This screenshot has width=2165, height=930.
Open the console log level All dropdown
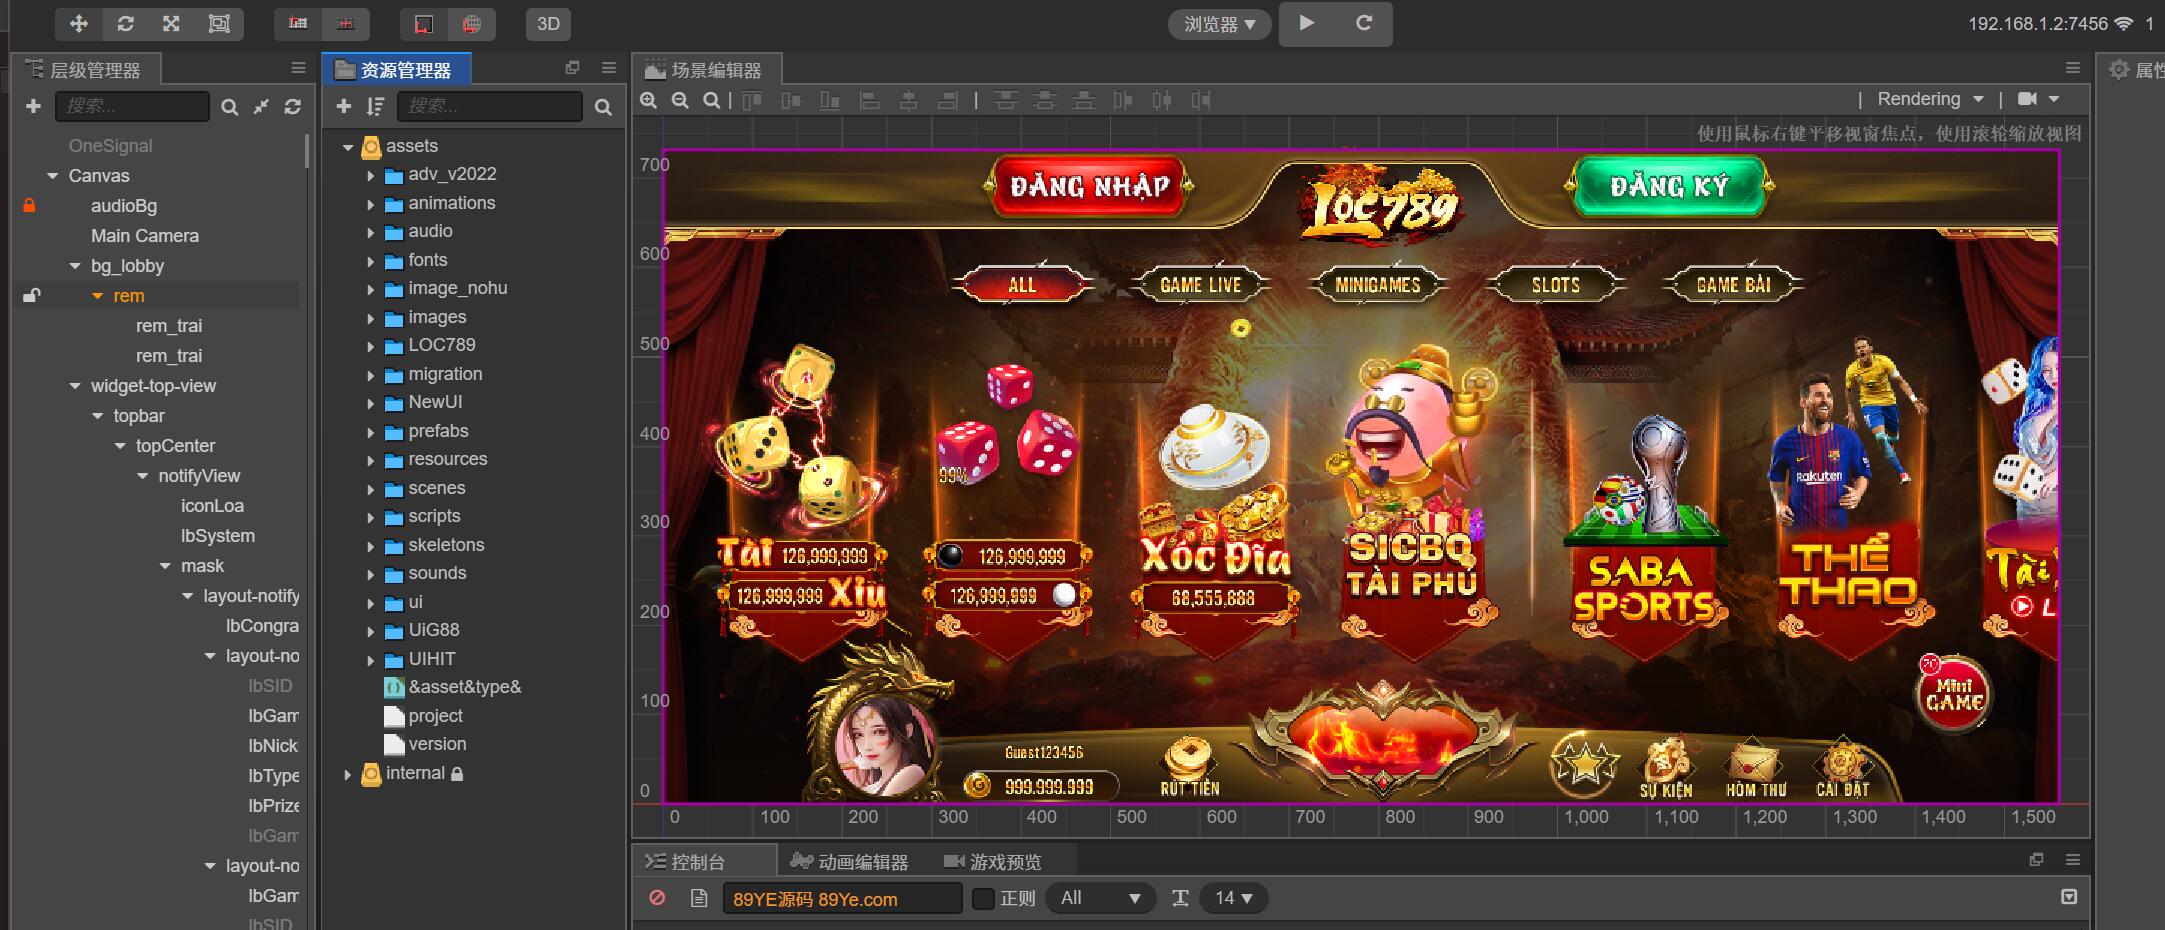(1101, 898)
